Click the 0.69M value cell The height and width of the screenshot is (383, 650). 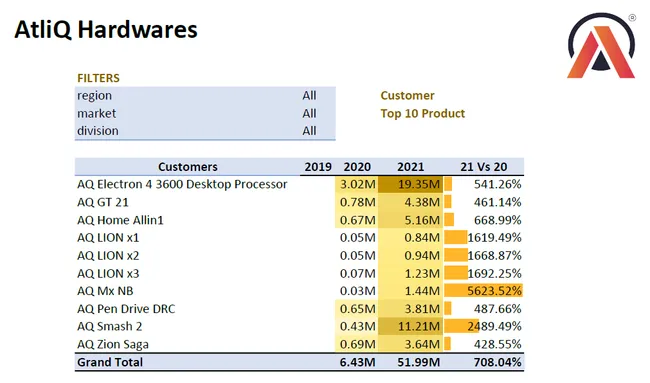click(x=357, y=344)
